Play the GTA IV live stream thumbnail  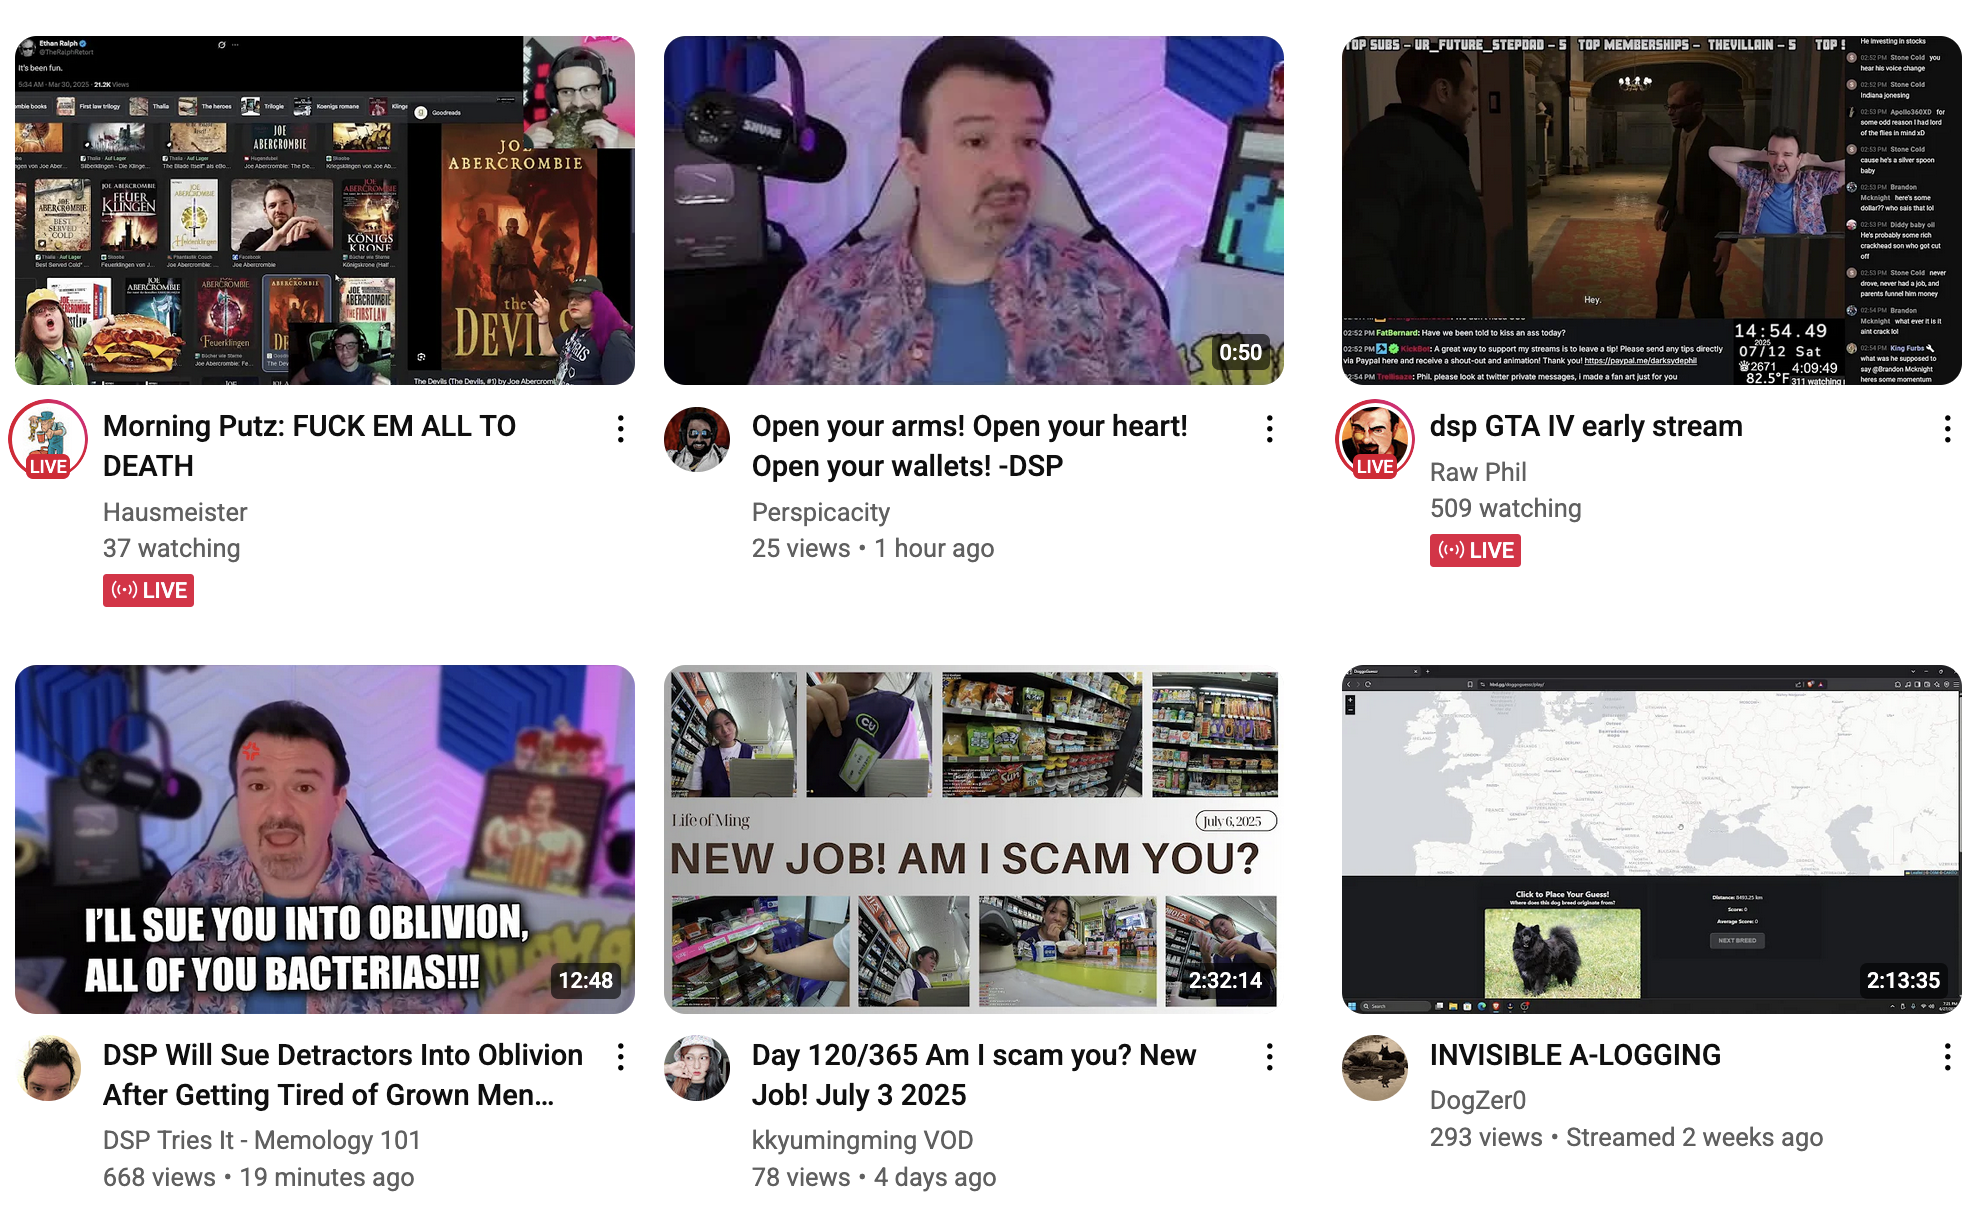tap(1652, 211)
